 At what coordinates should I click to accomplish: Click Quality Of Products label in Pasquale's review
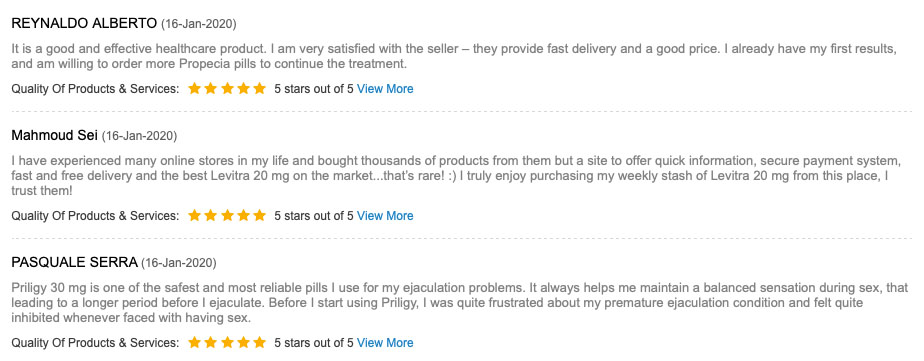click(95, 342)
